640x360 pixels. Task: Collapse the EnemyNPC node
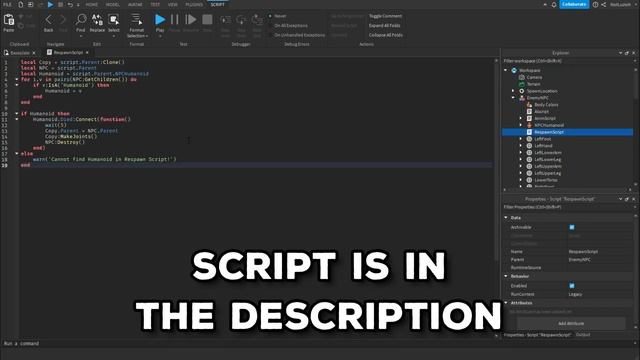coord(513,98)
